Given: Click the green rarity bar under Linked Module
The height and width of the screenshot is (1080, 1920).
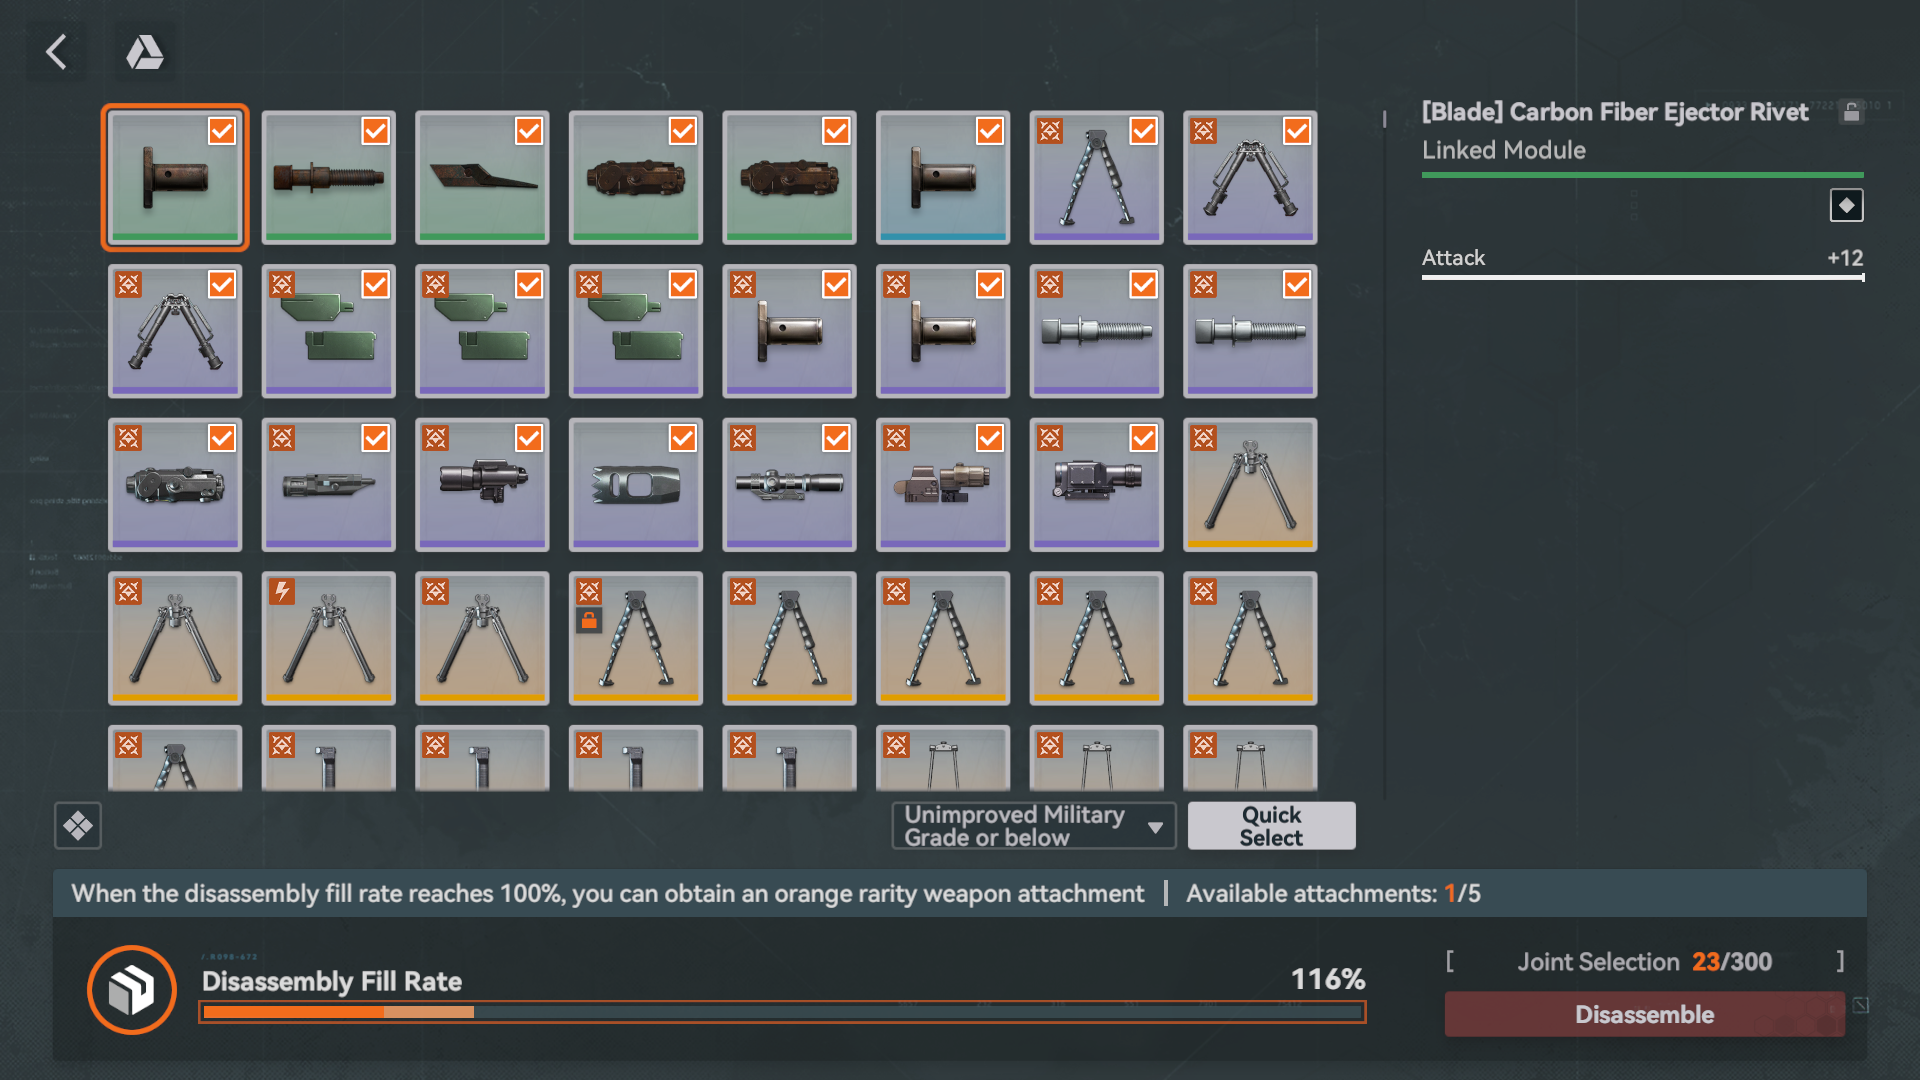Looking at the screenshot, I should 1643,175.
